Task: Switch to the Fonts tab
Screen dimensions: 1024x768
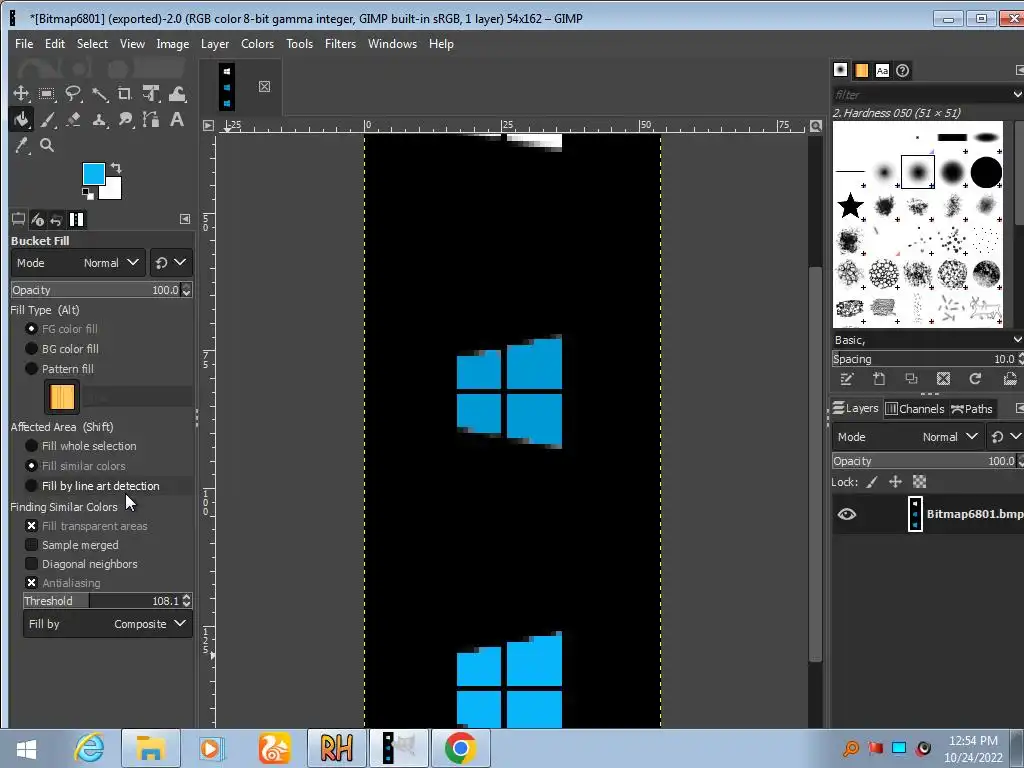Action: (x=882, y=71)
